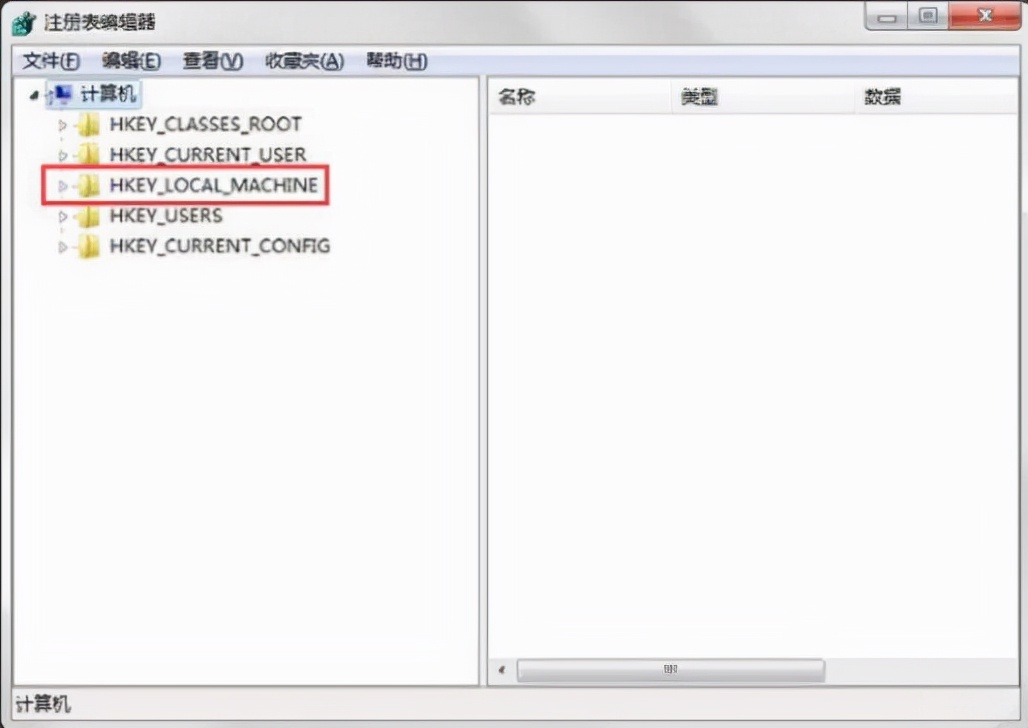The height and width of the screenshot is (728, 1028).
Task: Click the 类型 column header
Action: [763, 96]
